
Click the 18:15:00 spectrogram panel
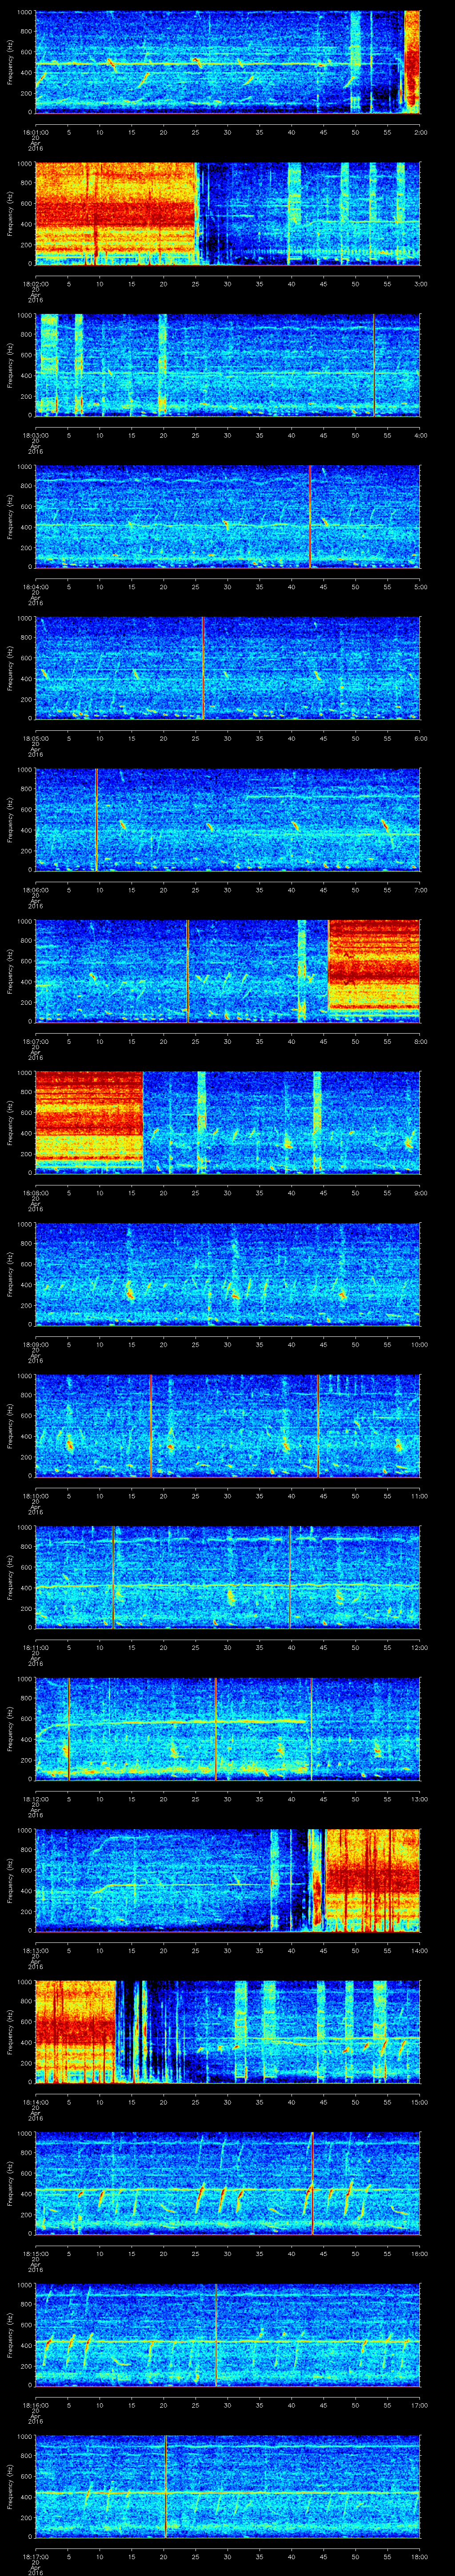click(x=228, y=2183)
